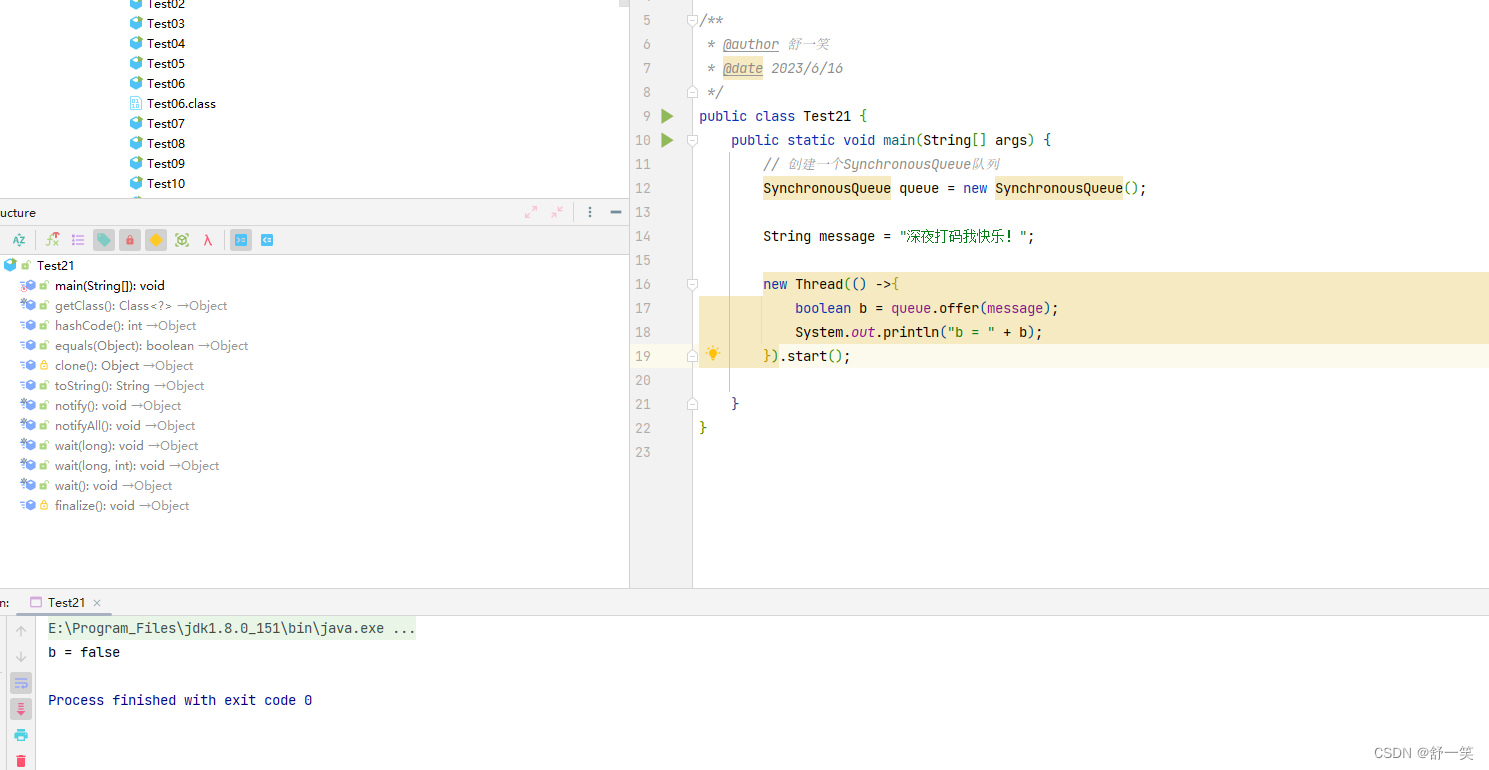Toggle Scroll to End in Run console
This screenshot has height=770, width=1489.
(21, 709)
